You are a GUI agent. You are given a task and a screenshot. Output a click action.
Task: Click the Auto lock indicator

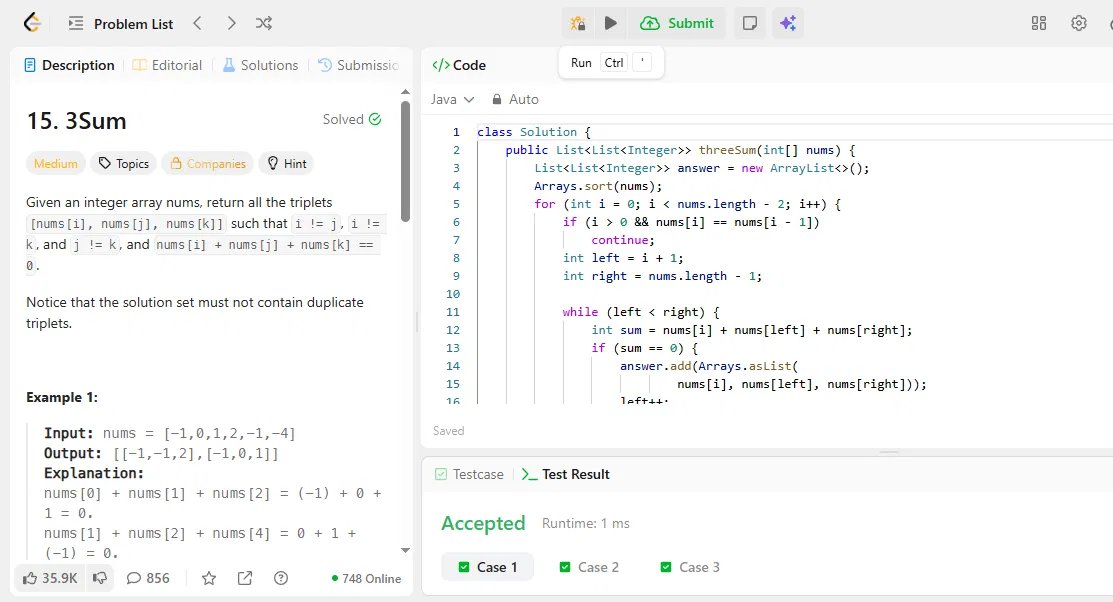(515, 99)
